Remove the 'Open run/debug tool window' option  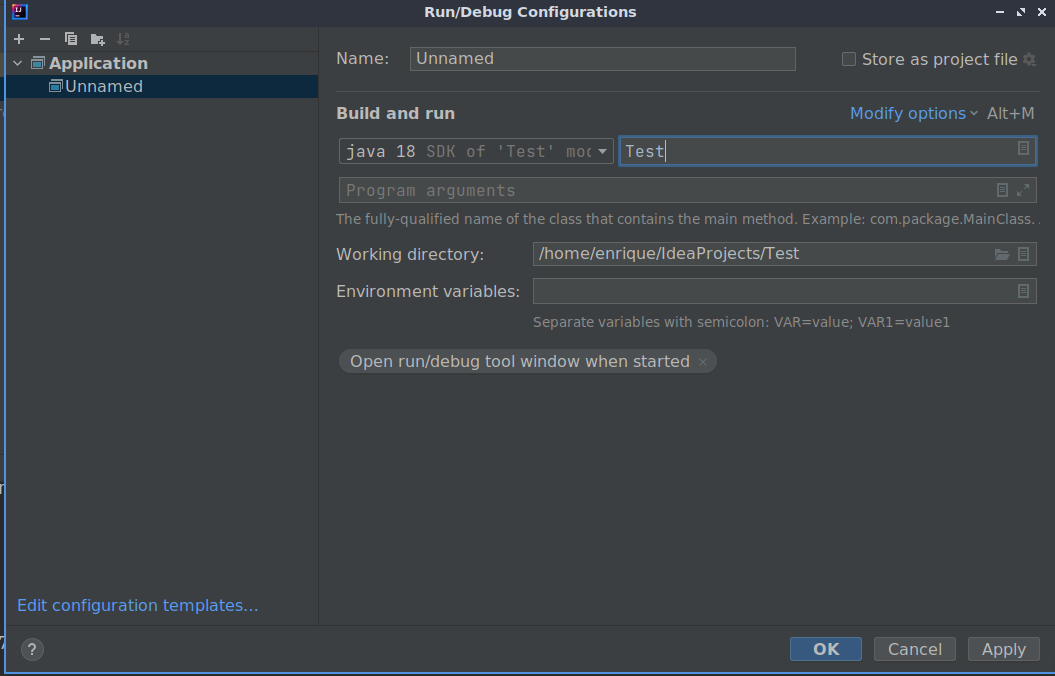702,362
